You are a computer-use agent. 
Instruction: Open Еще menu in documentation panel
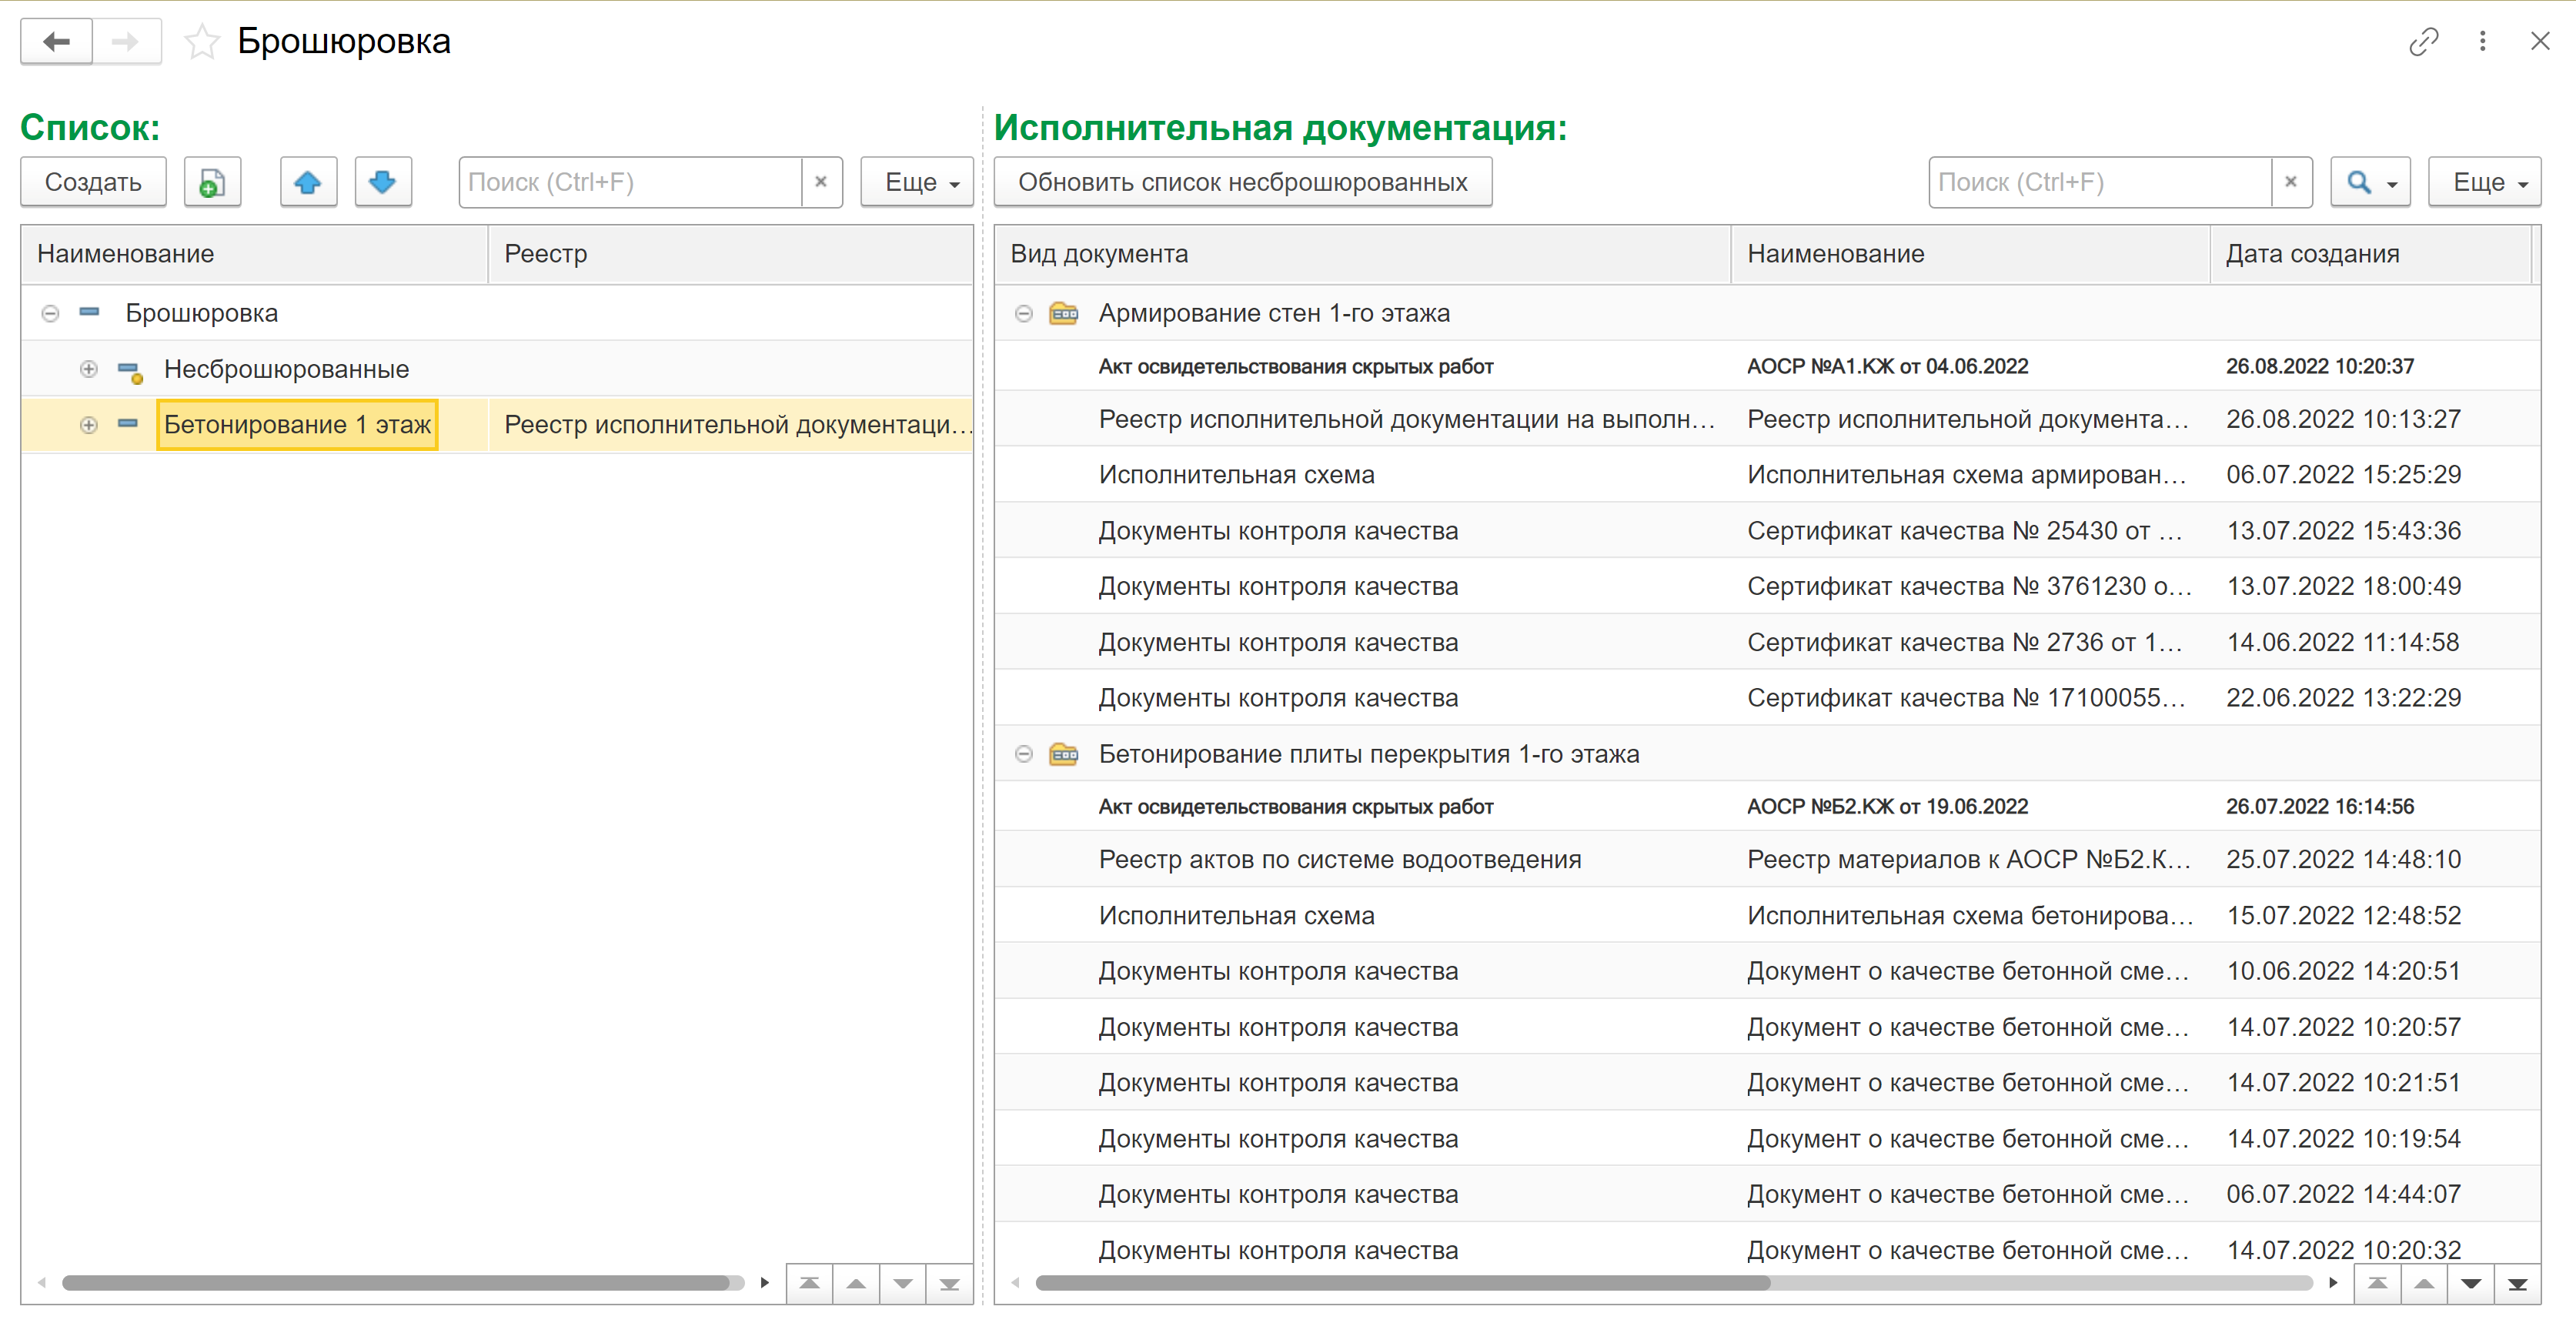(2484, 182)
